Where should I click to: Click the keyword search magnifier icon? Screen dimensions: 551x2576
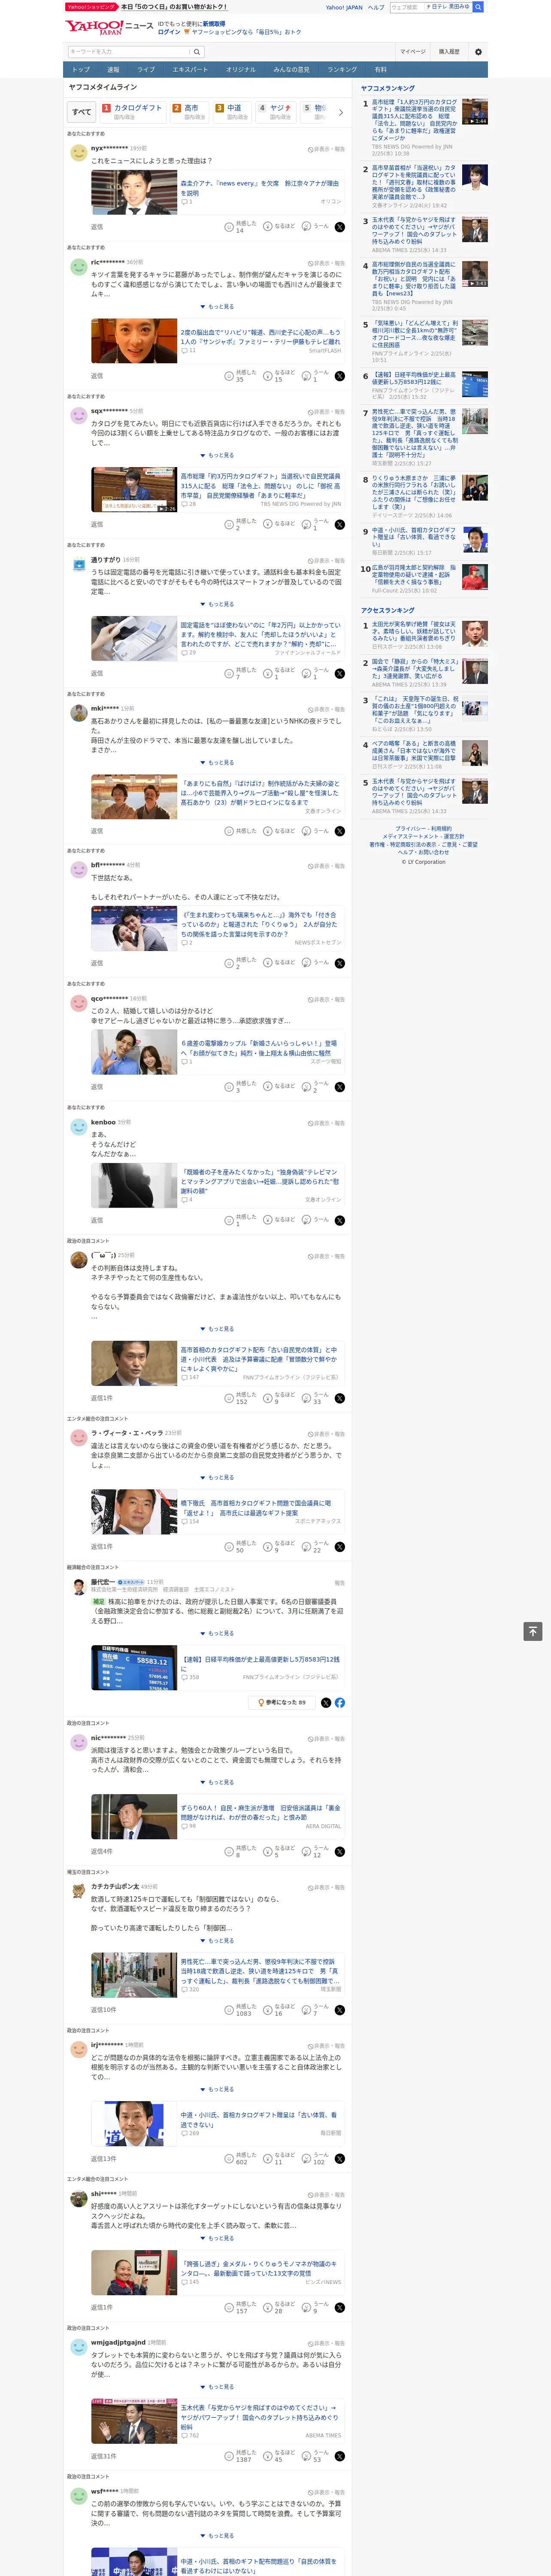coord(197,52)
